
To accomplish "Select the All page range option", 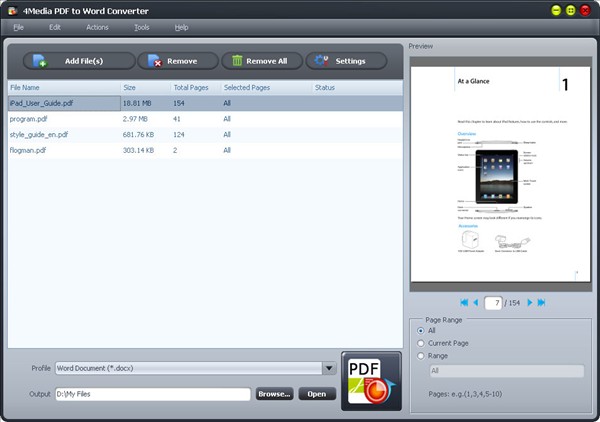I will pos(420,330).
